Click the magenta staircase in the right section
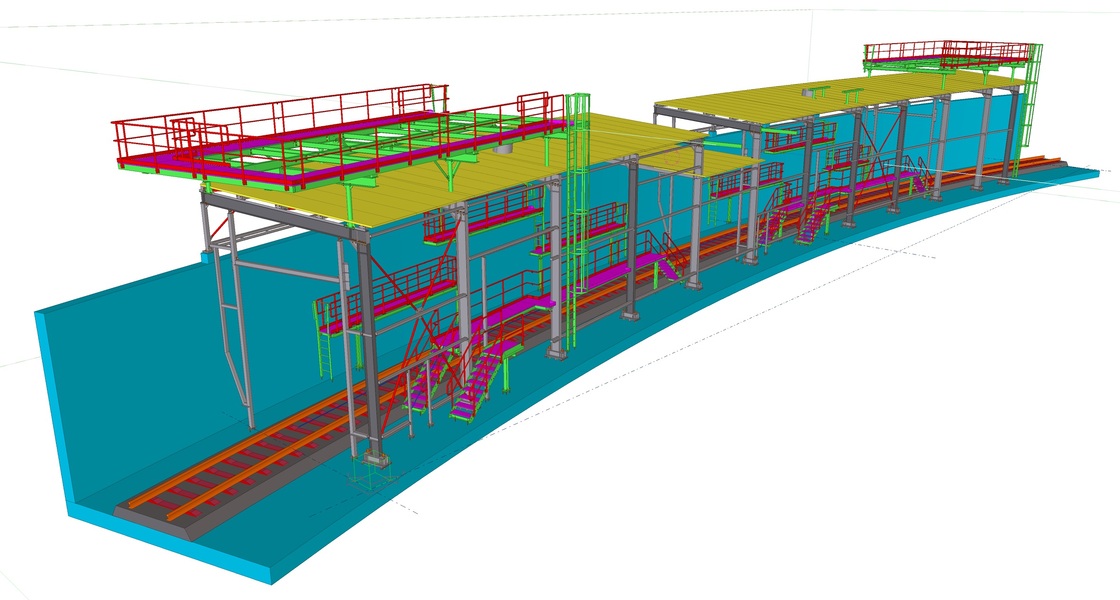 click(x=810, y=220)
